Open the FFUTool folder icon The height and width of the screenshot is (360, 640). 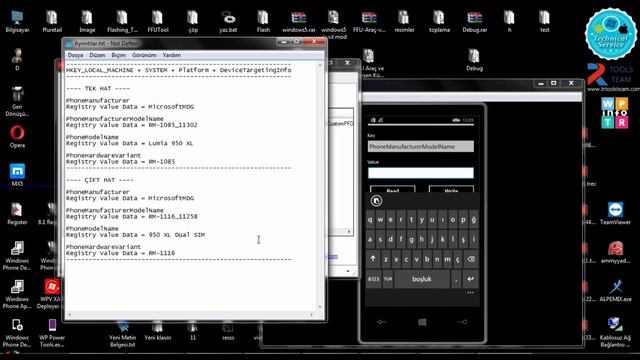(x=158, y=22)
